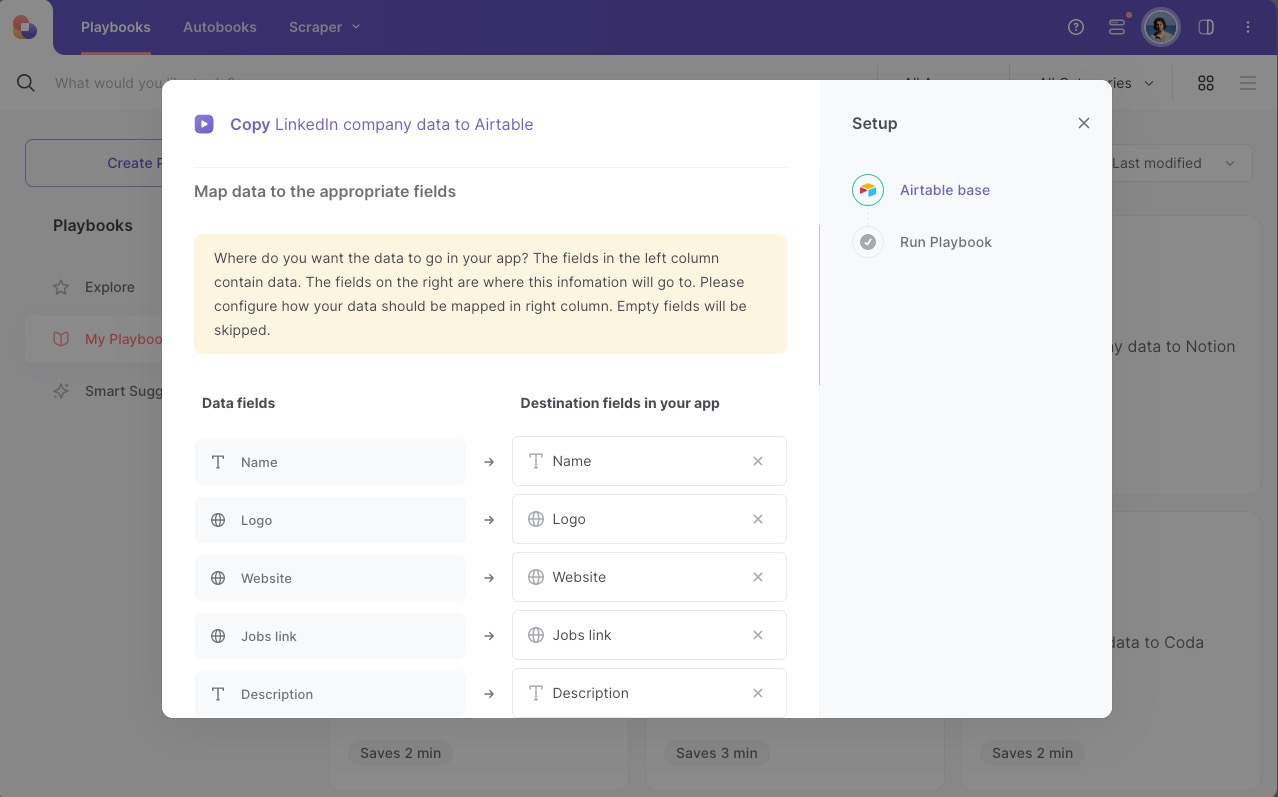
Task: Click the Create Playbook button
Action: click(x=94, y=163)
